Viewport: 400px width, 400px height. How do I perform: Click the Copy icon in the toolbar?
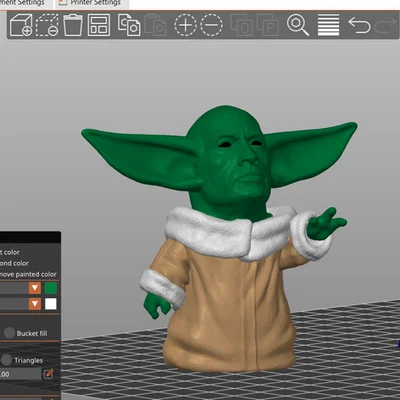point(129,25)
